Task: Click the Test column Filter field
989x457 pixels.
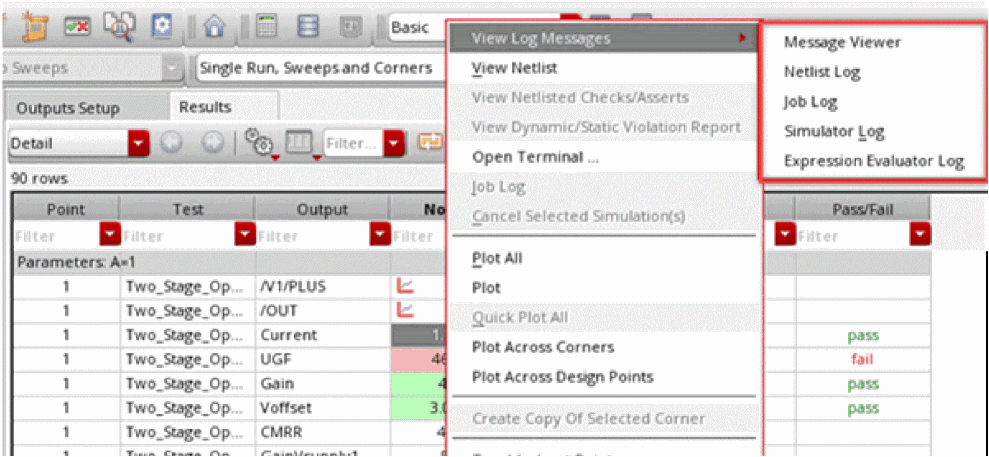Action: pos(178,237)
